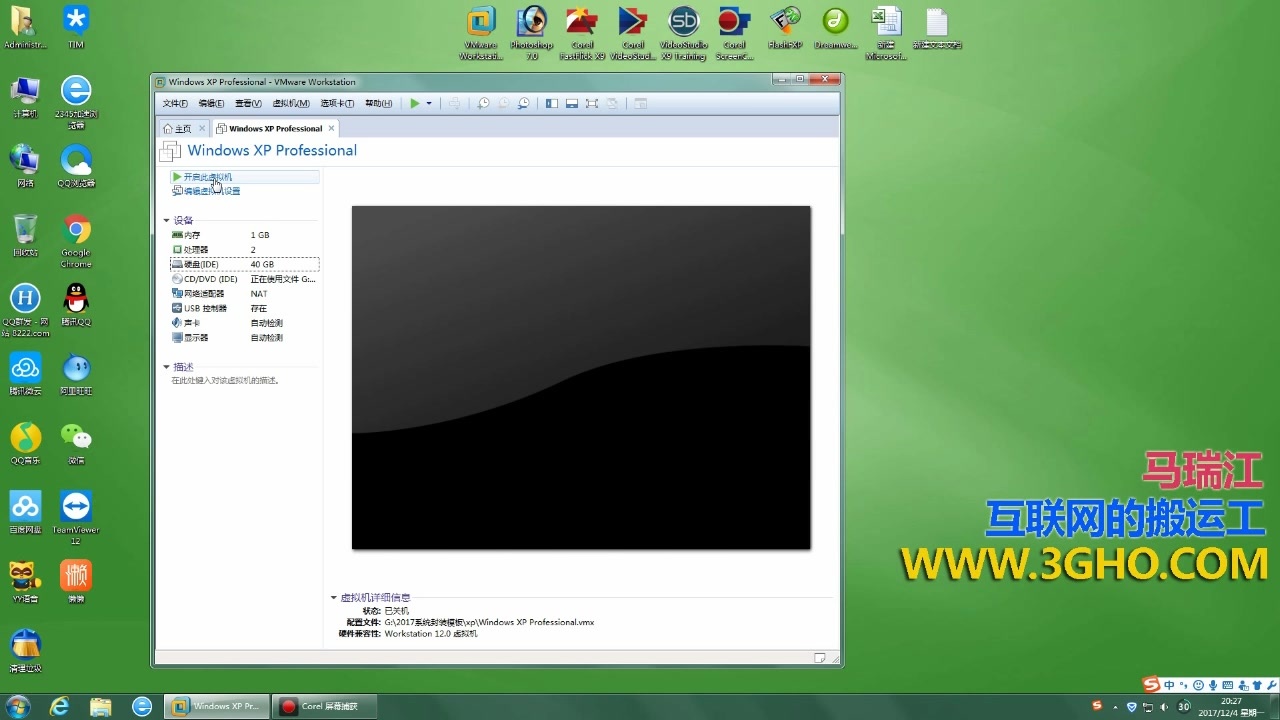Select the 处理器 device row
Image resolution: width=1280 pixels, height=720 pixels.
click(x=244, y=249)
